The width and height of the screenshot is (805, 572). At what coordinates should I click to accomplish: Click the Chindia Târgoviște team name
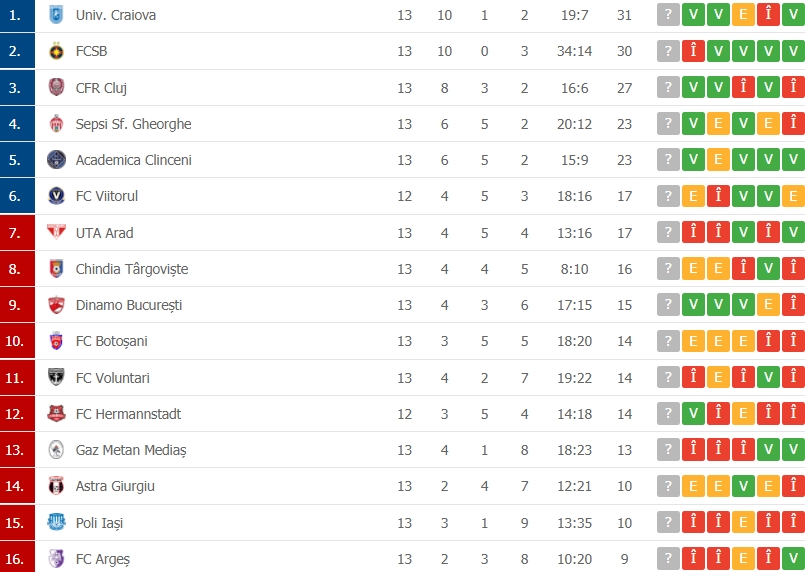[132, 269]
